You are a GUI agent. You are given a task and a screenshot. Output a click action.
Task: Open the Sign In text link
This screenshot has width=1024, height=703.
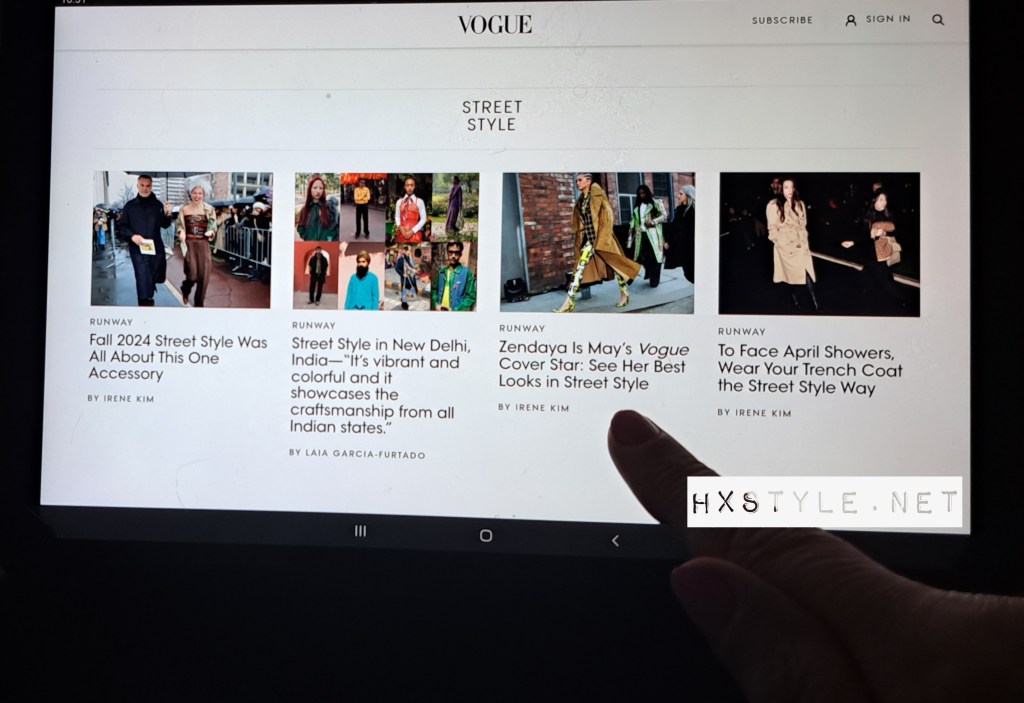(x=888, y=19)
